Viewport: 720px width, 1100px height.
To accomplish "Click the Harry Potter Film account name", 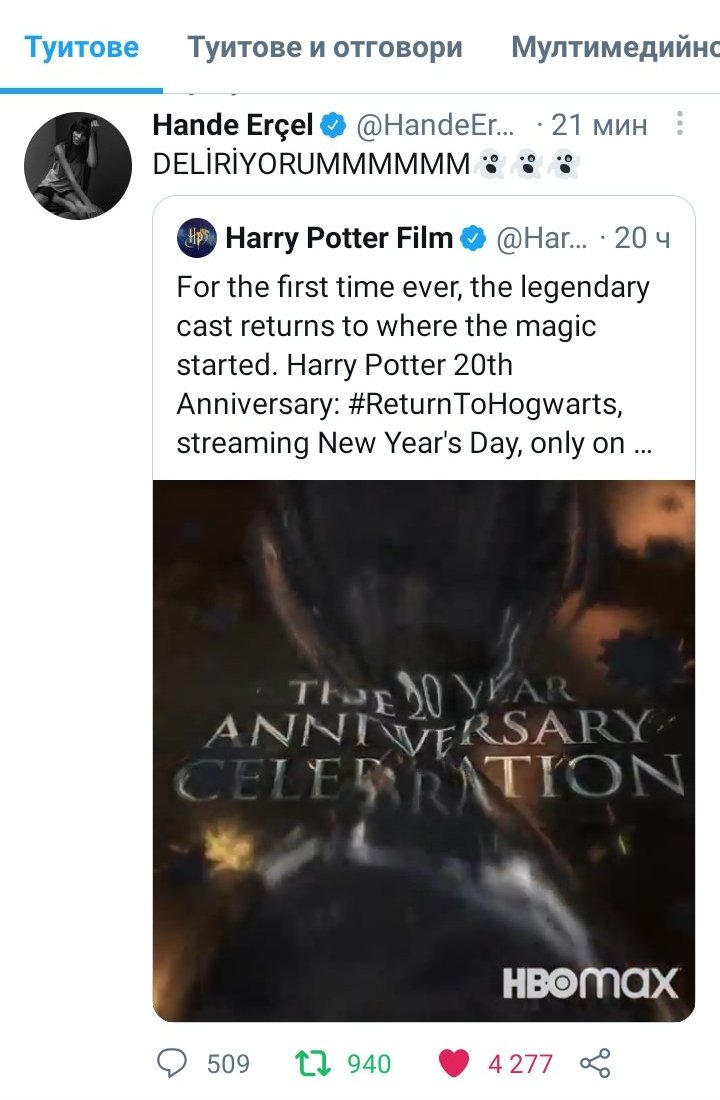I will (x=339, y=239).
